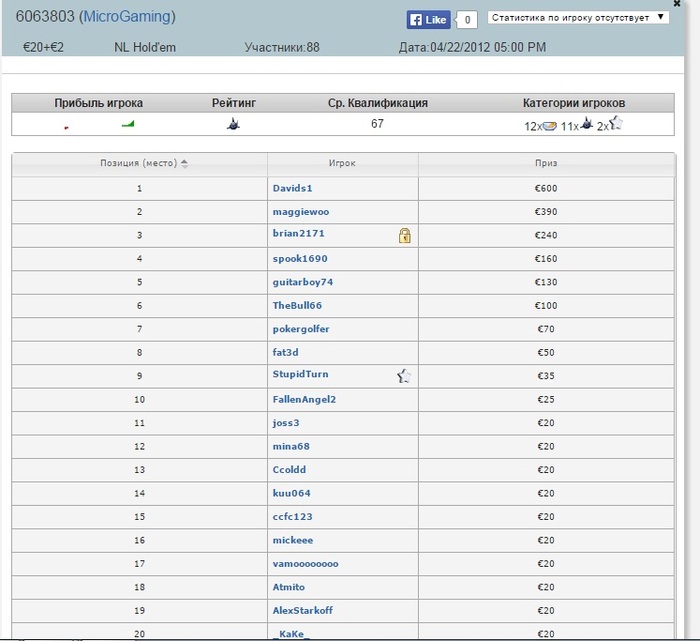The width and height of the screenshot is (700, 641).
Task: Click the €20+€2 buy-in text
Action: tap(43, 47)
